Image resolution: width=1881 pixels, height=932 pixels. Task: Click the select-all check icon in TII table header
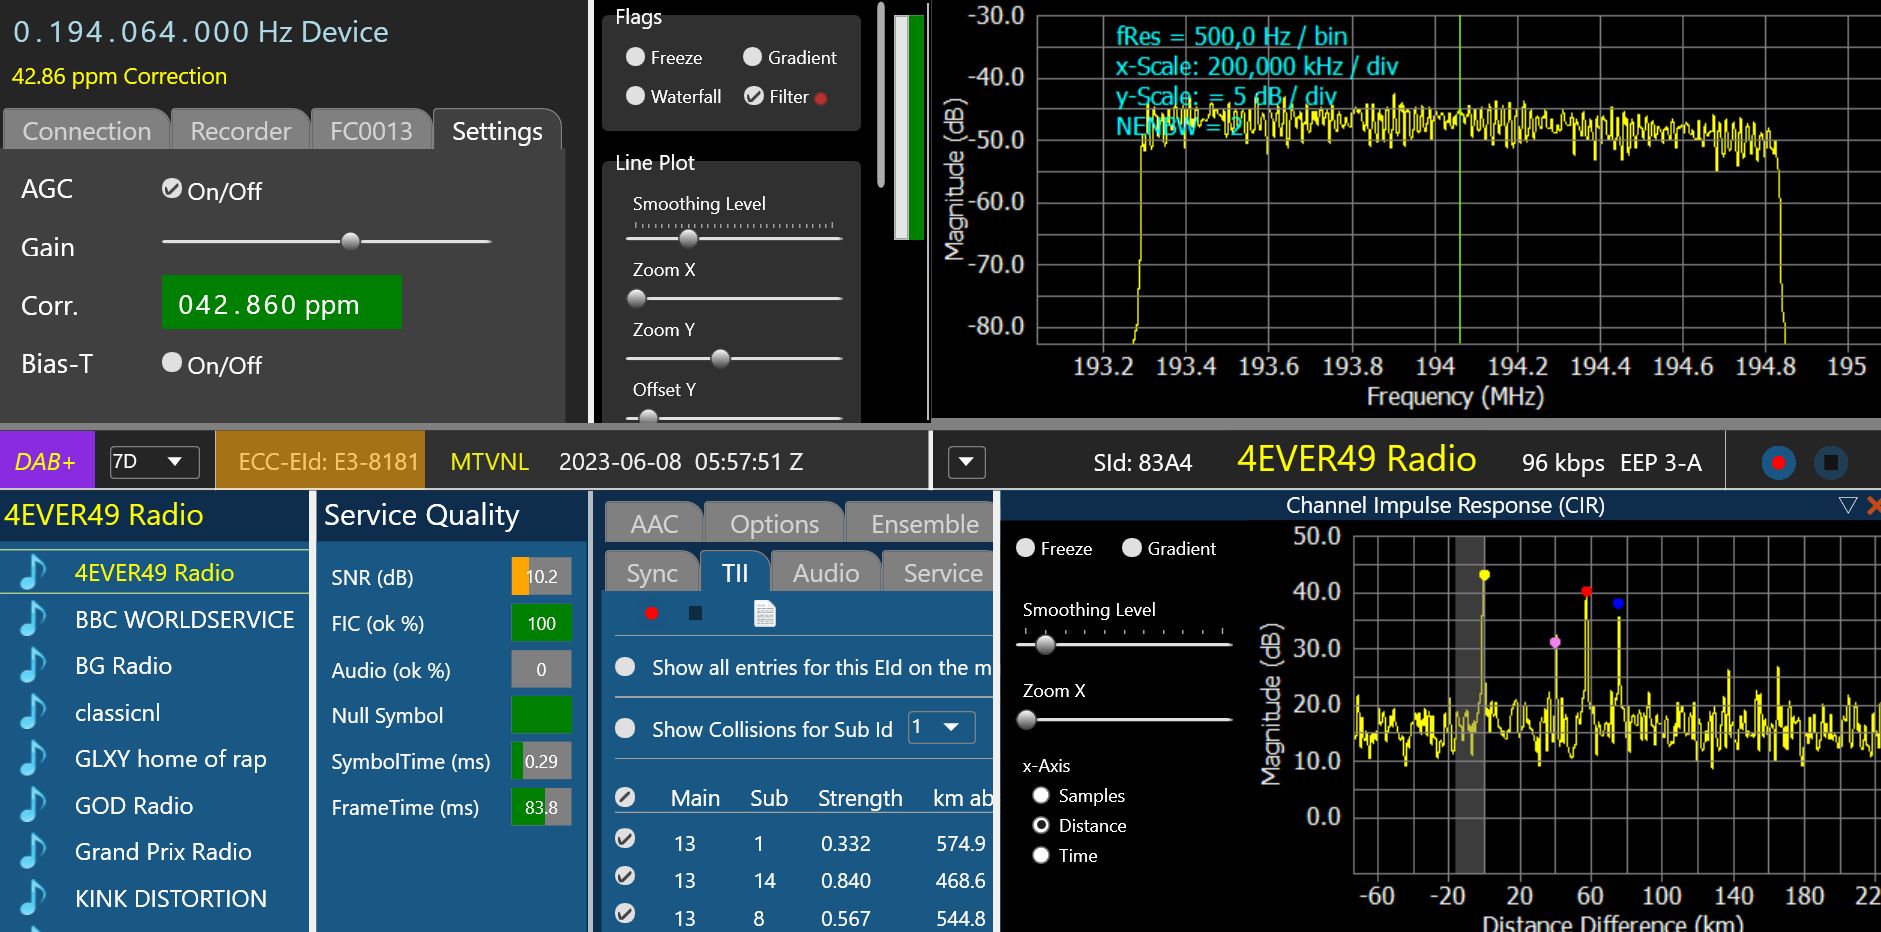(625, 797)
